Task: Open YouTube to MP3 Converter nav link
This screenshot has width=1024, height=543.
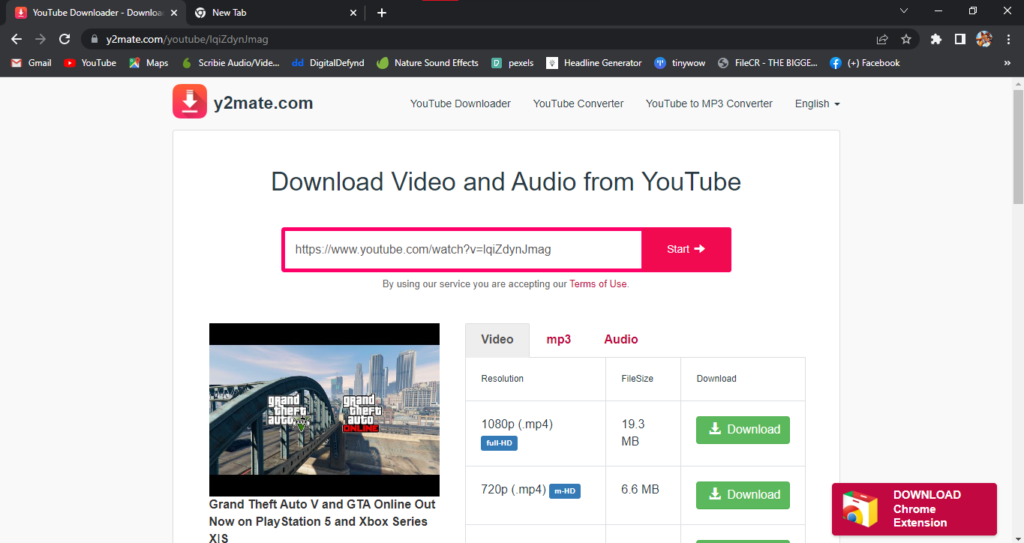Action: click(709, 104)
